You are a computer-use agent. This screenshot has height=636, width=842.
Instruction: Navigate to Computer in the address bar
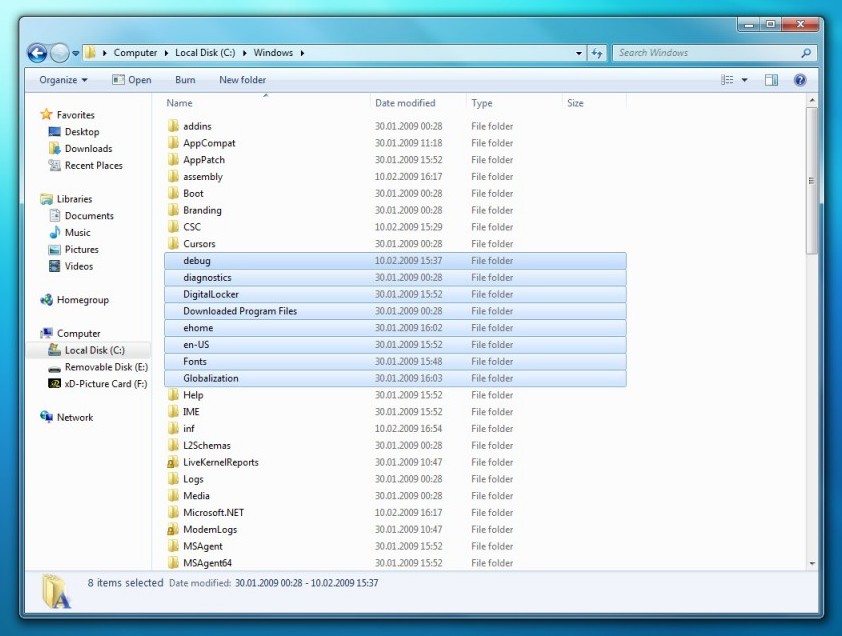pyautogui.click(x=135, y=53)
